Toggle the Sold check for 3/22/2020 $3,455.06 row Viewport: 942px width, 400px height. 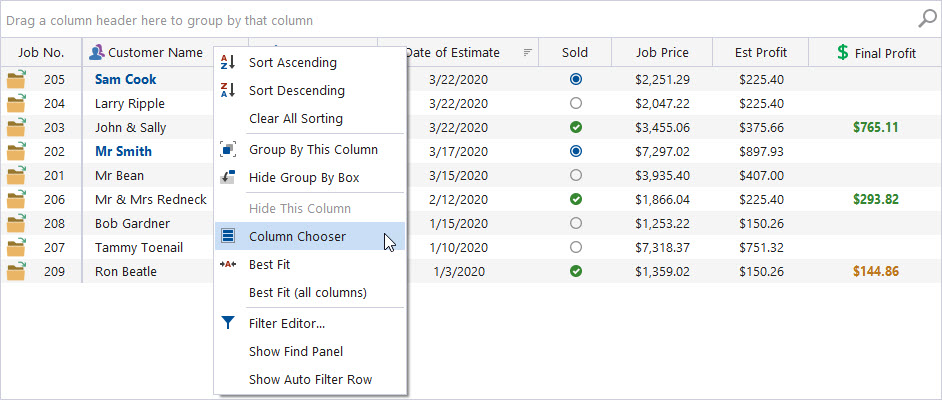click(576, 127)
